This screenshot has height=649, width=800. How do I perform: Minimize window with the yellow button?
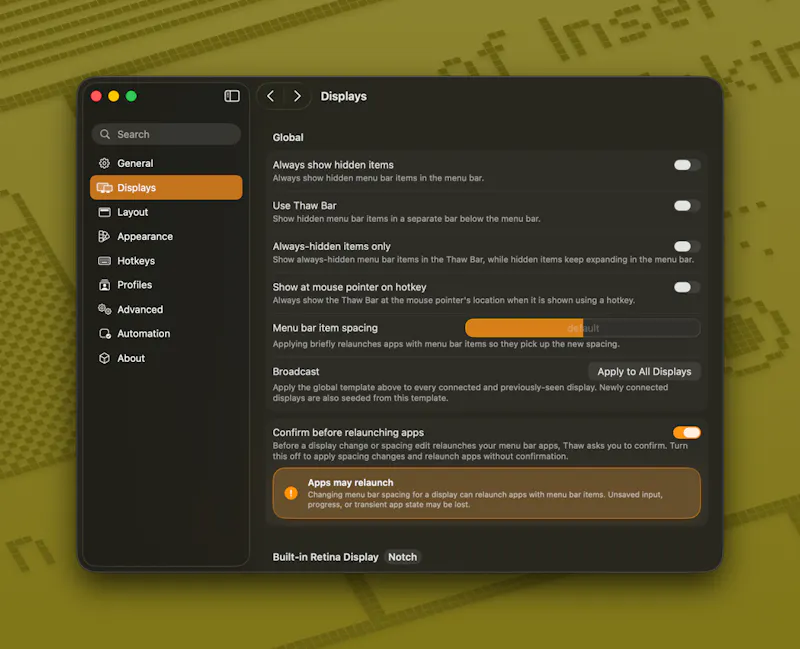tap(114, 96)
